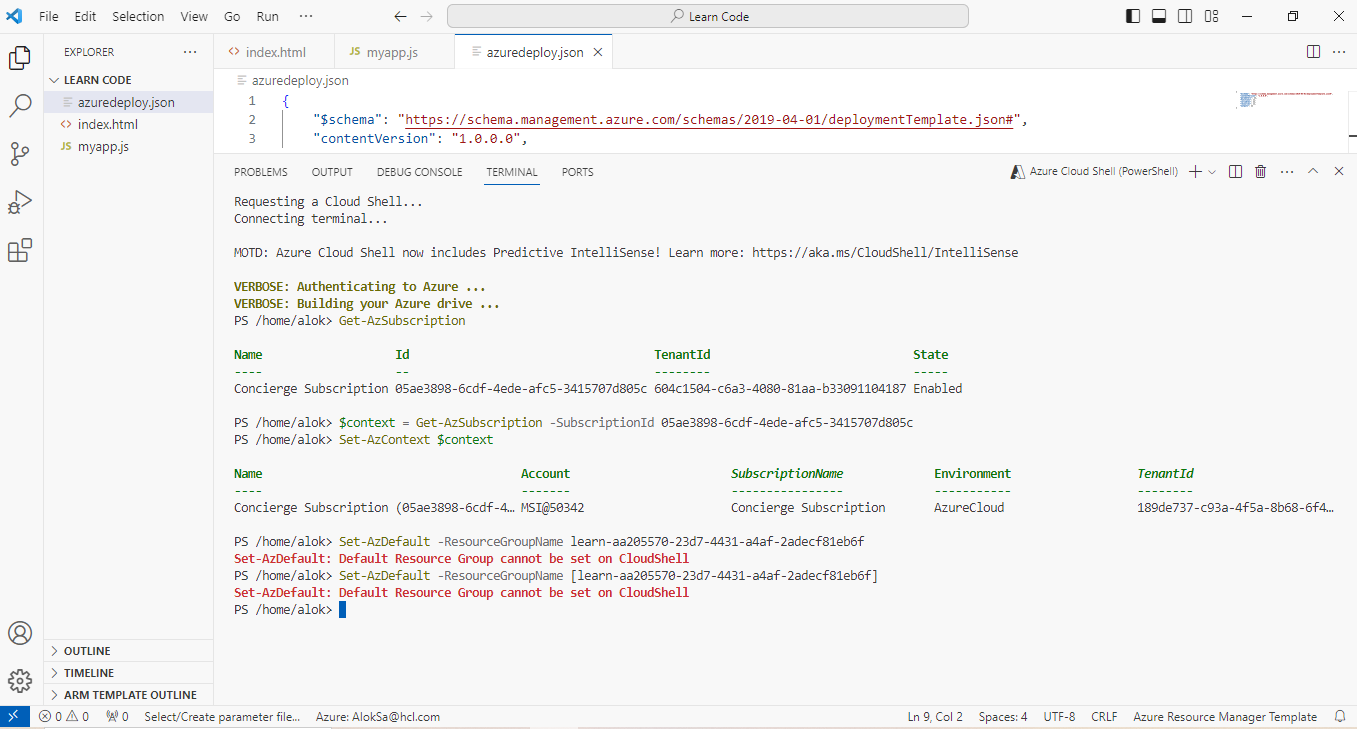Click Azure: AlokSa@hcl.com account status
1357x729 pixels.
point(378,716)
